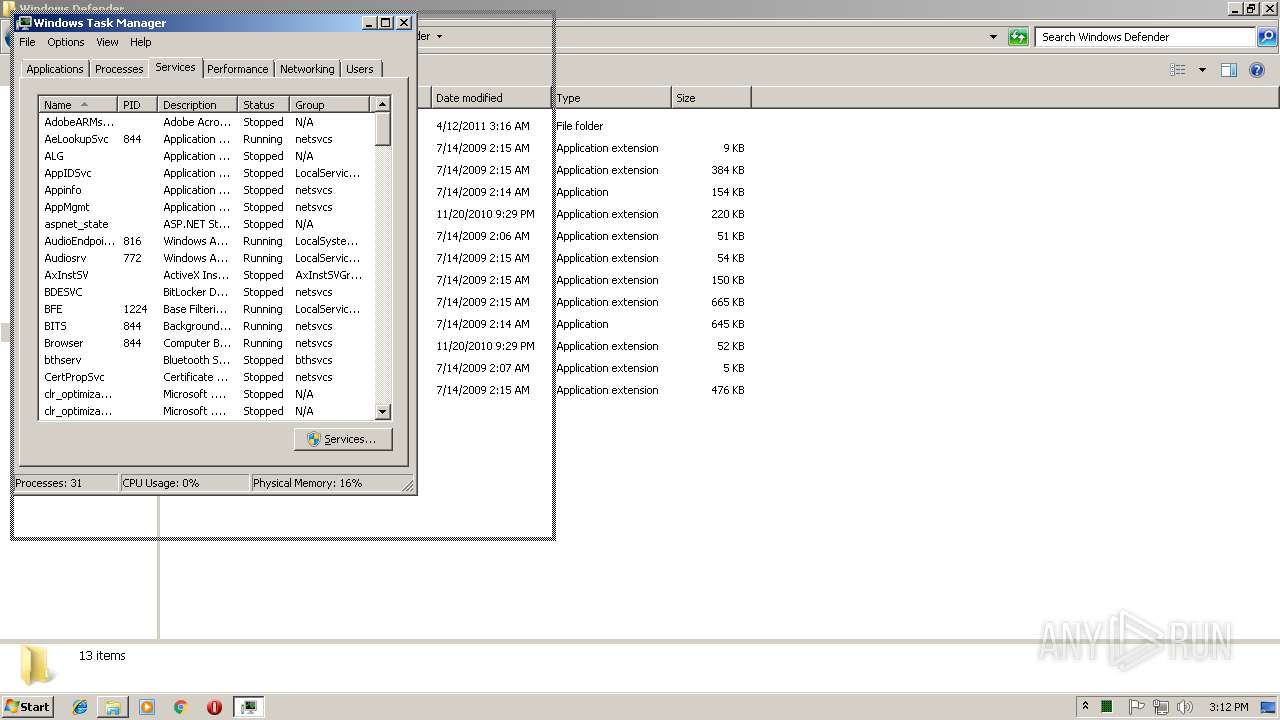
Task: Launch Windows Media Player from taskbar
Action: tap(147, 707)
